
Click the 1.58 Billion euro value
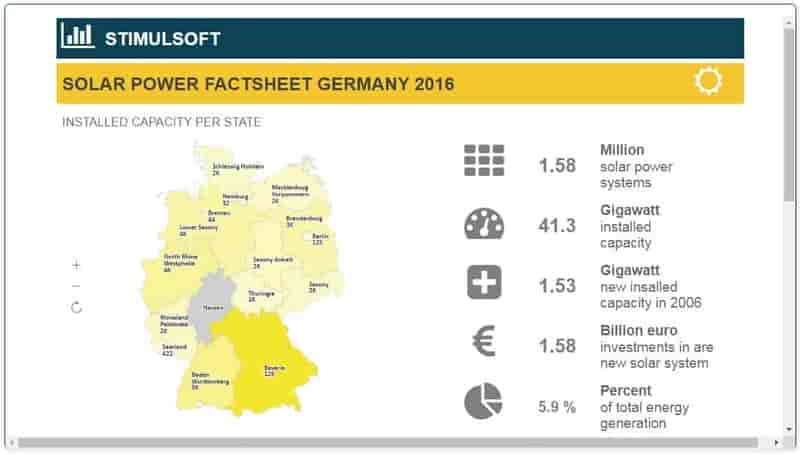pos(557,346)
